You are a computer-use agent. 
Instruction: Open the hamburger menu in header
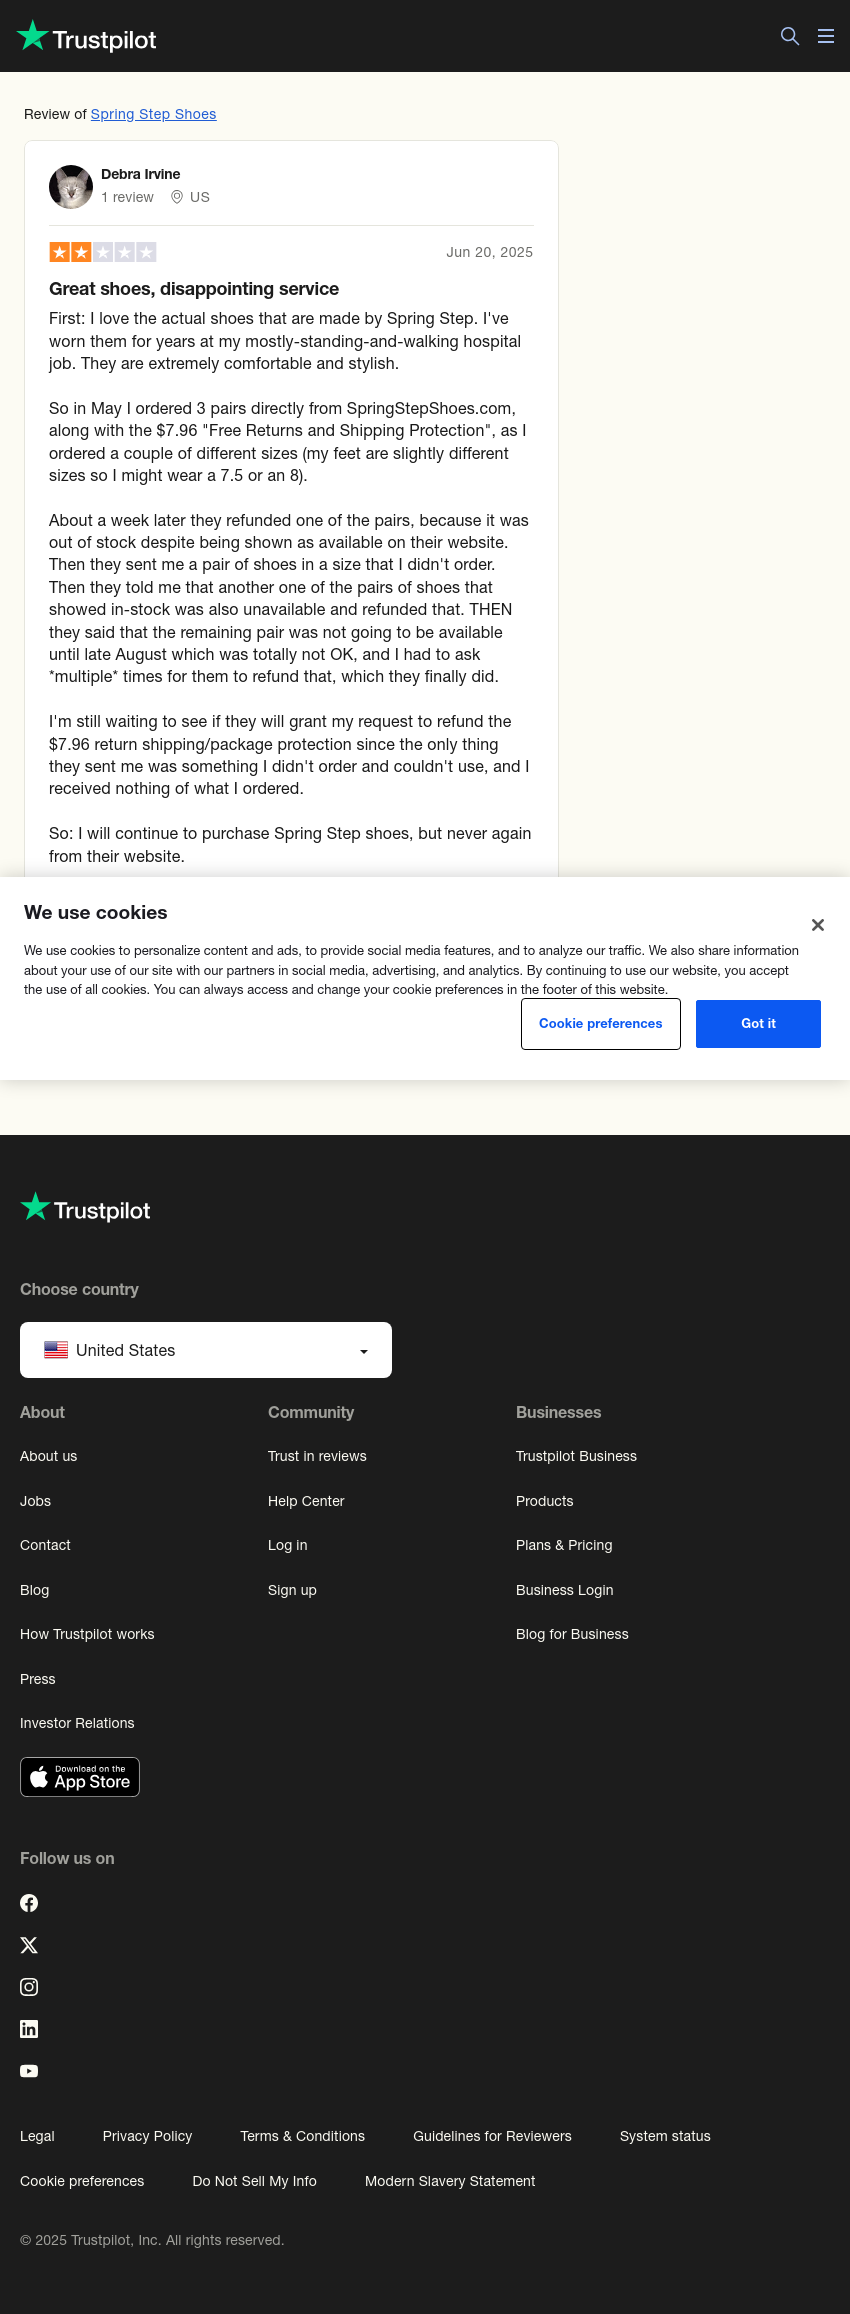pyautogui.click(x=826, y=36)
